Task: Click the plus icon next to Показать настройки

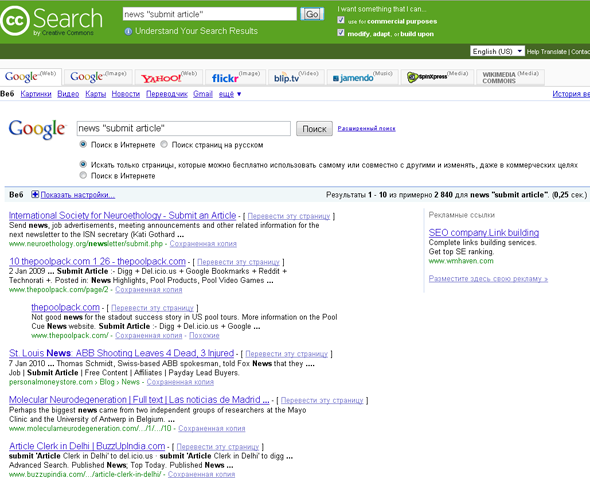Action: tap(35, 194)
